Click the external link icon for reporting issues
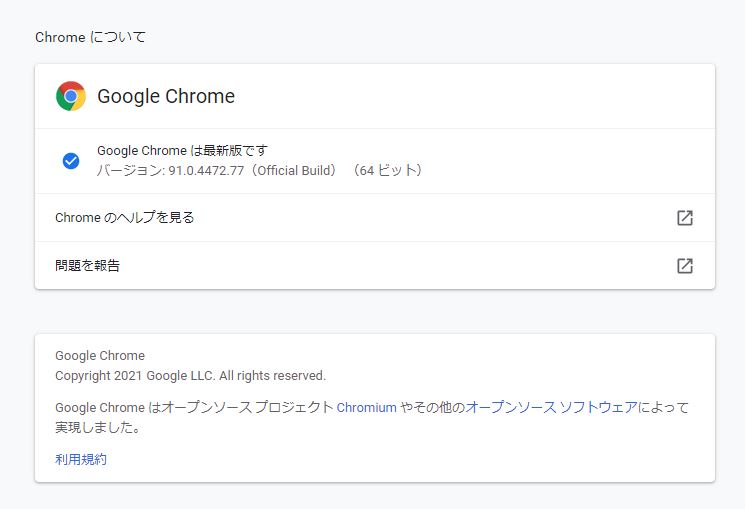 (685, 266)
